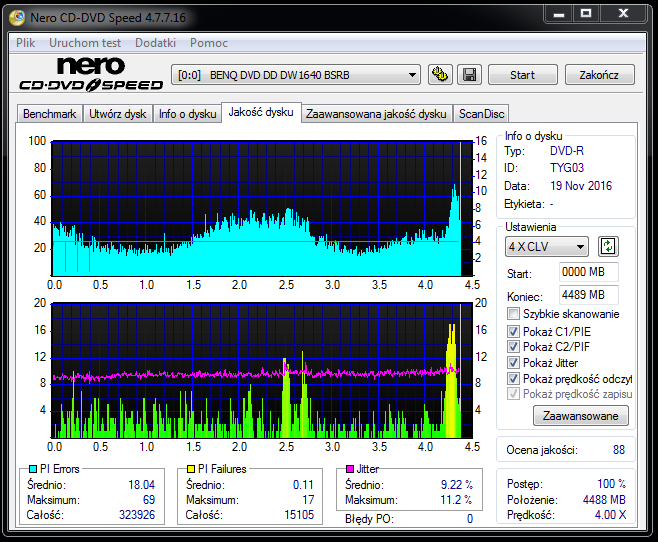Enable Szybkie skanowanie checkbox
The image size is (658, 542).
click(x=513, y=314)
